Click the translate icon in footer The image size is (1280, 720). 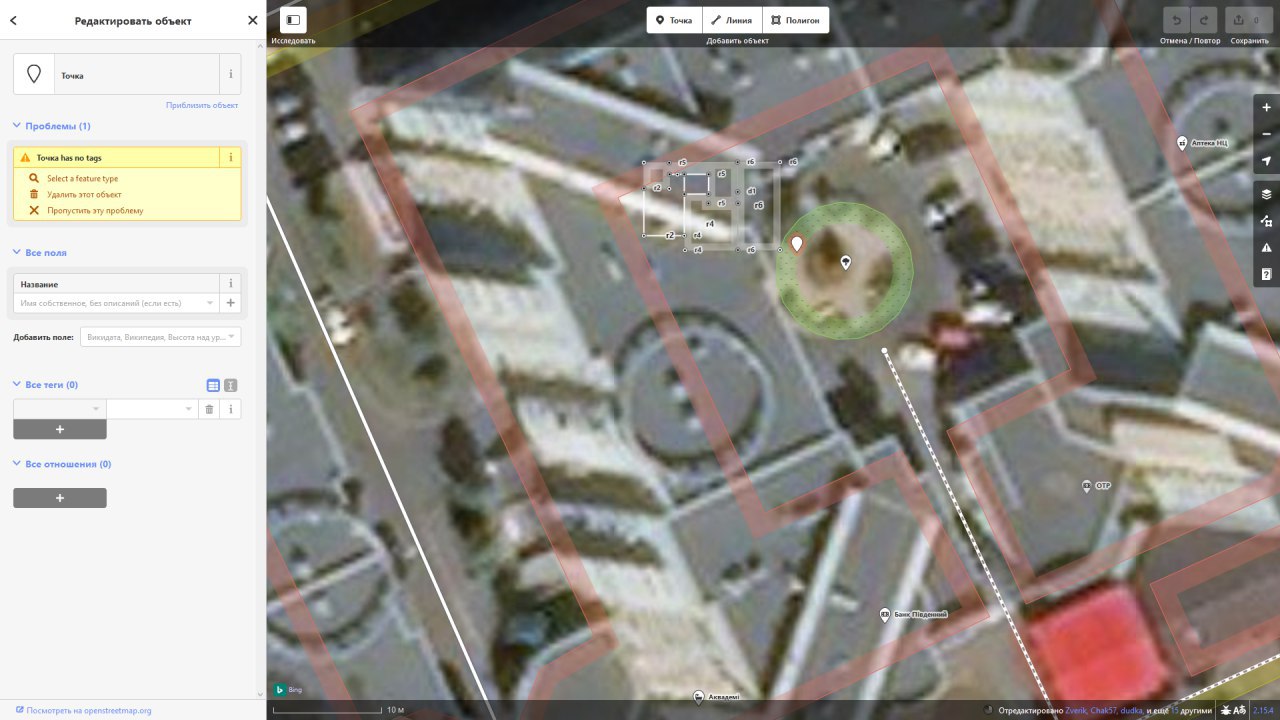pos(1240,710)
